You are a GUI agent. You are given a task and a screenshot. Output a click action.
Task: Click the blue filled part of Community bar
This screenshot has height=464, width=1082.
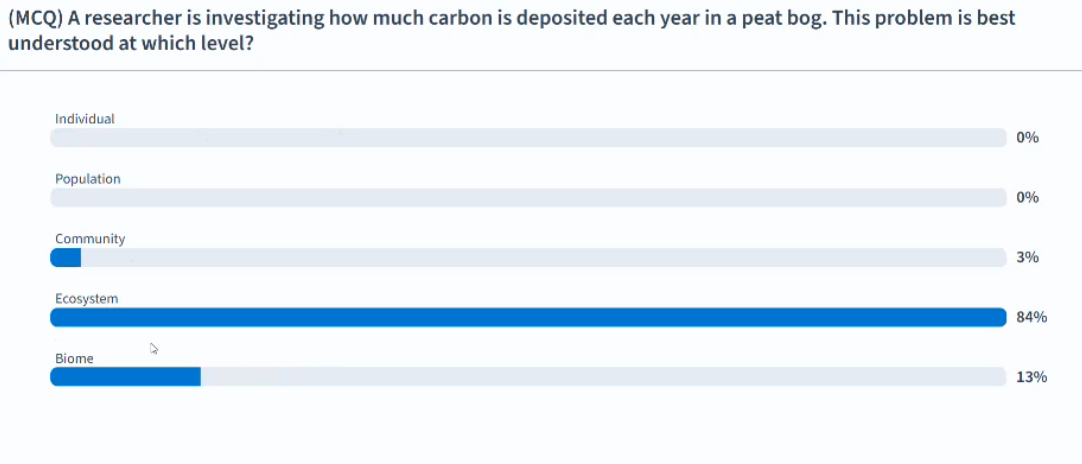66,258
